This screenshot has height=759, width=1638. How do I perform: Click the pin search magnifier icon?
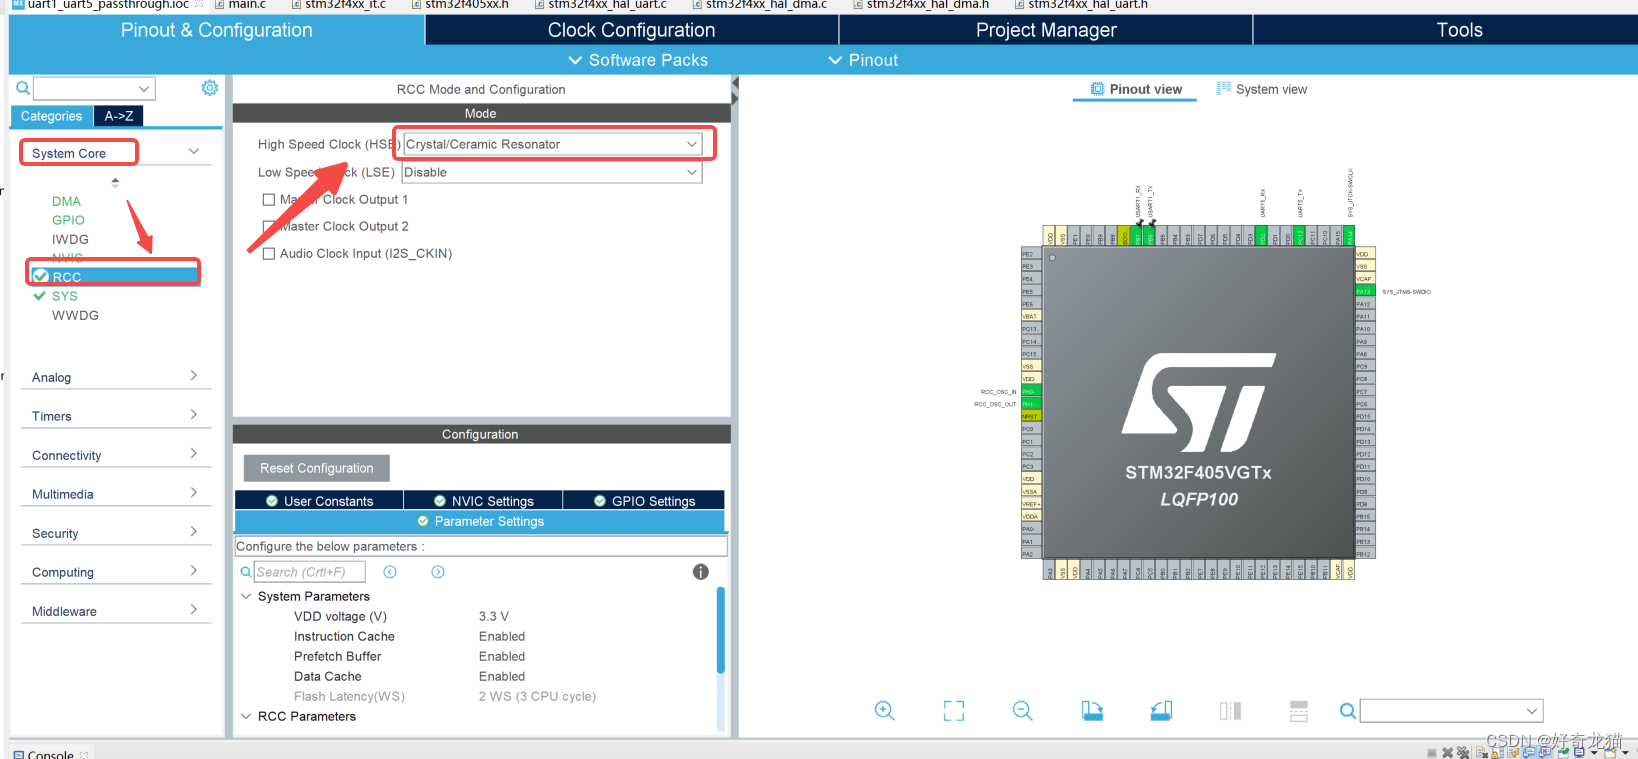(1348, 711)
